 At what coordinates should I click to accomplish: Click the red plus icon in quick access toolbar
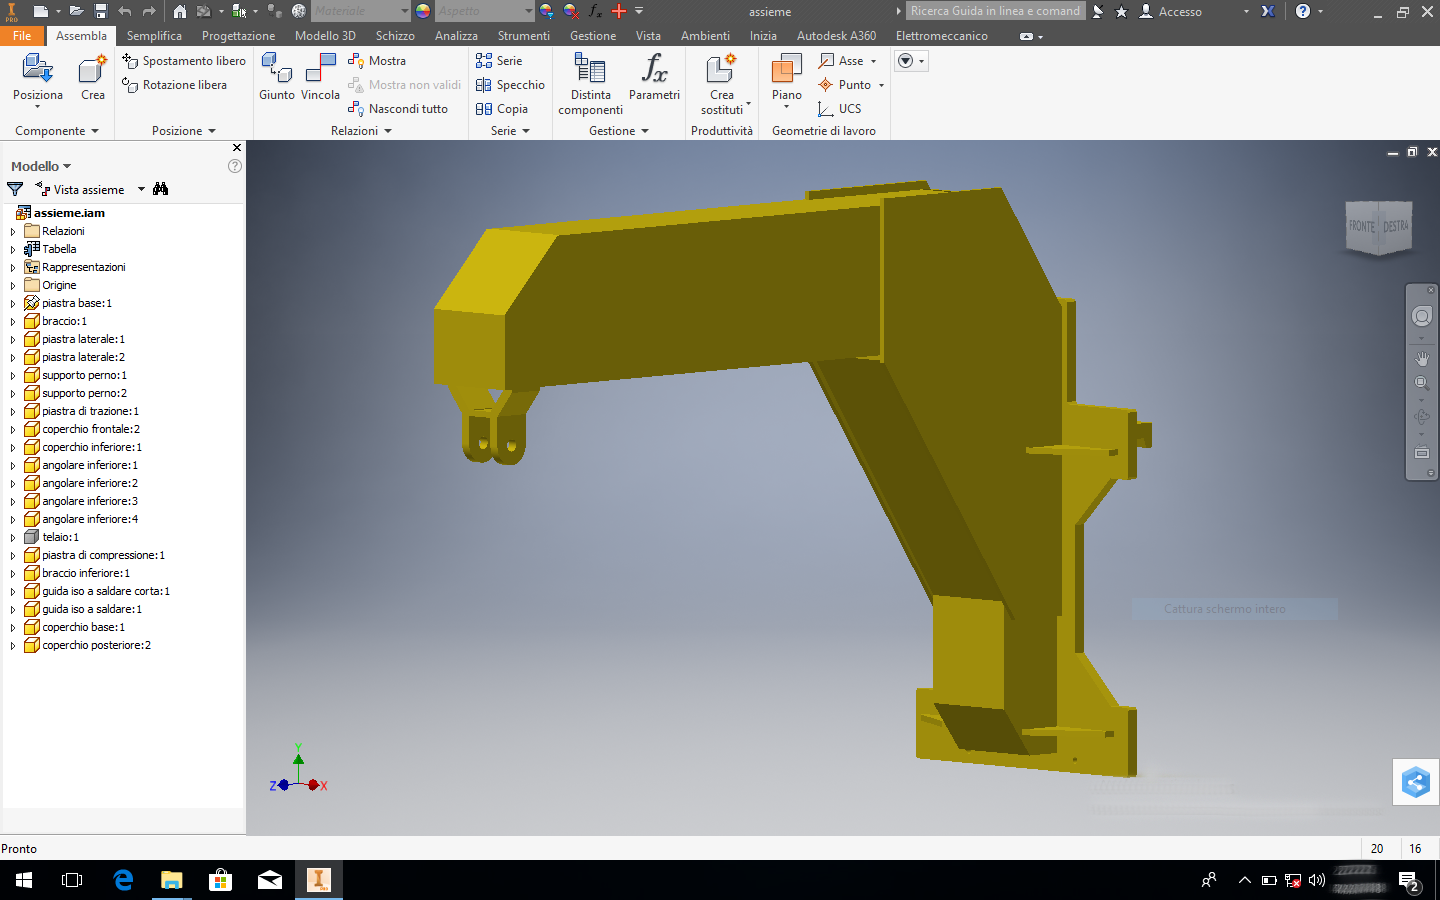[x=619, y=11]
